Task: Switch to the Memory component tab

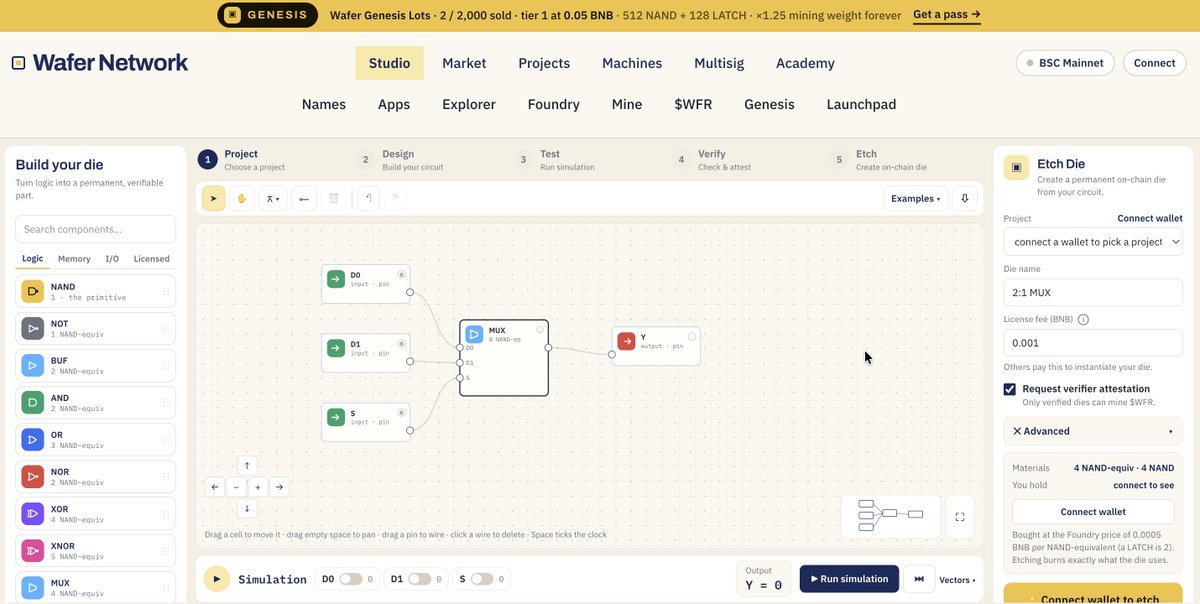Action: coord(74,259)
